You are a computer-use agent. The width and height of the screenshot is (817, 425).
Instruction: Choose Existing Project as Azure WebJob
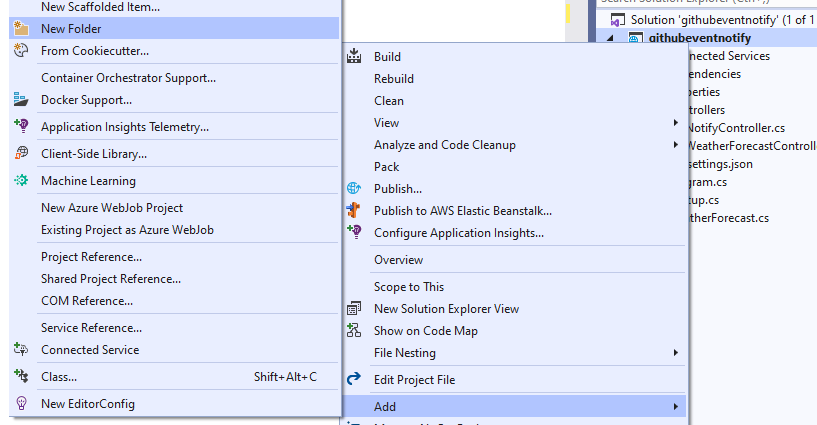174,230
